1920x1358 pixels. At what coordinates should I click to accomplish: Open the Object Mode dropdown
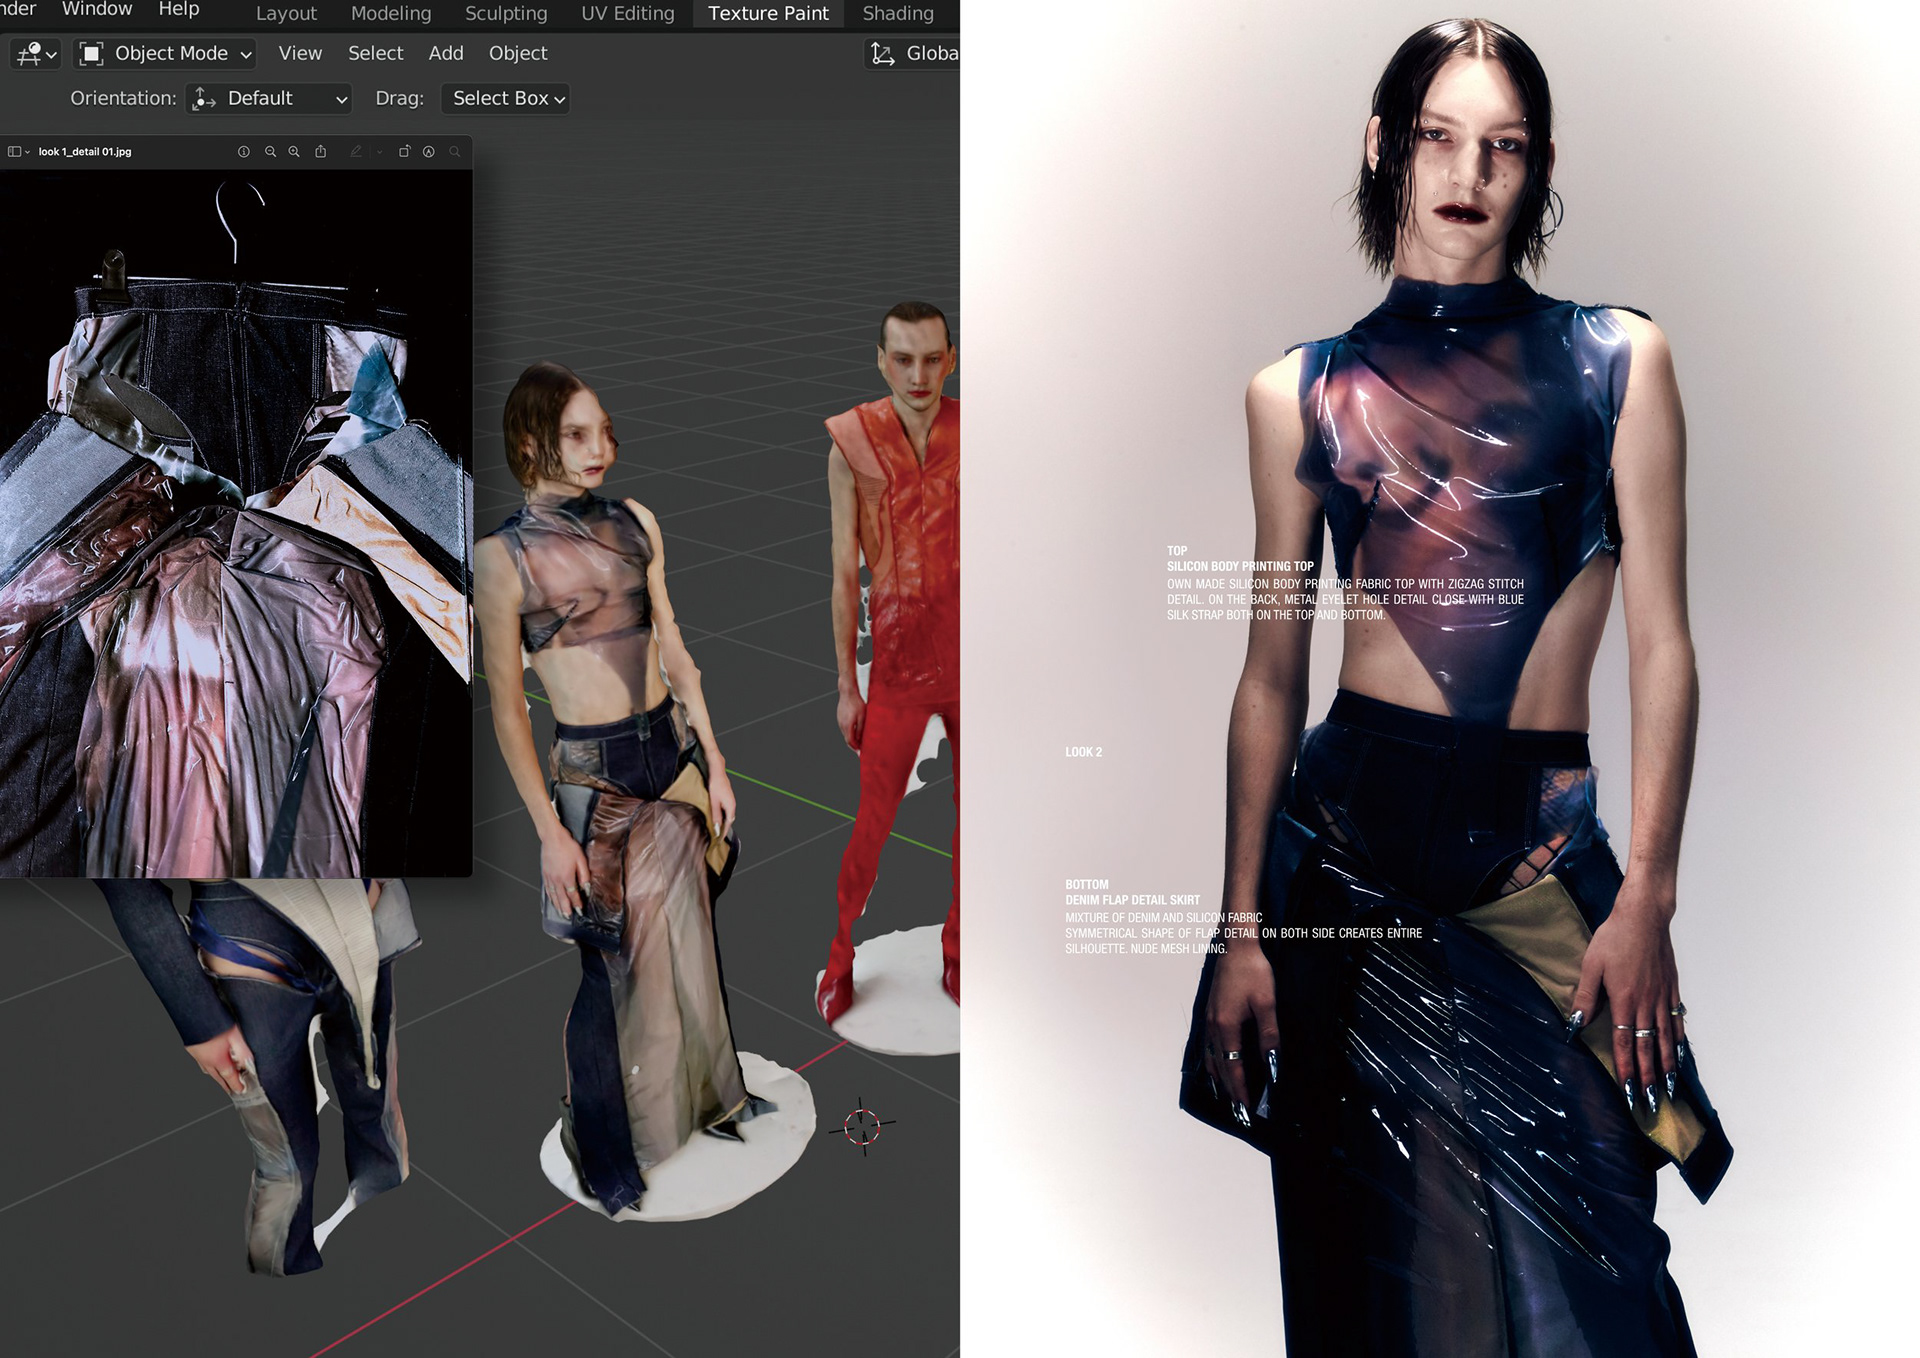167,54
